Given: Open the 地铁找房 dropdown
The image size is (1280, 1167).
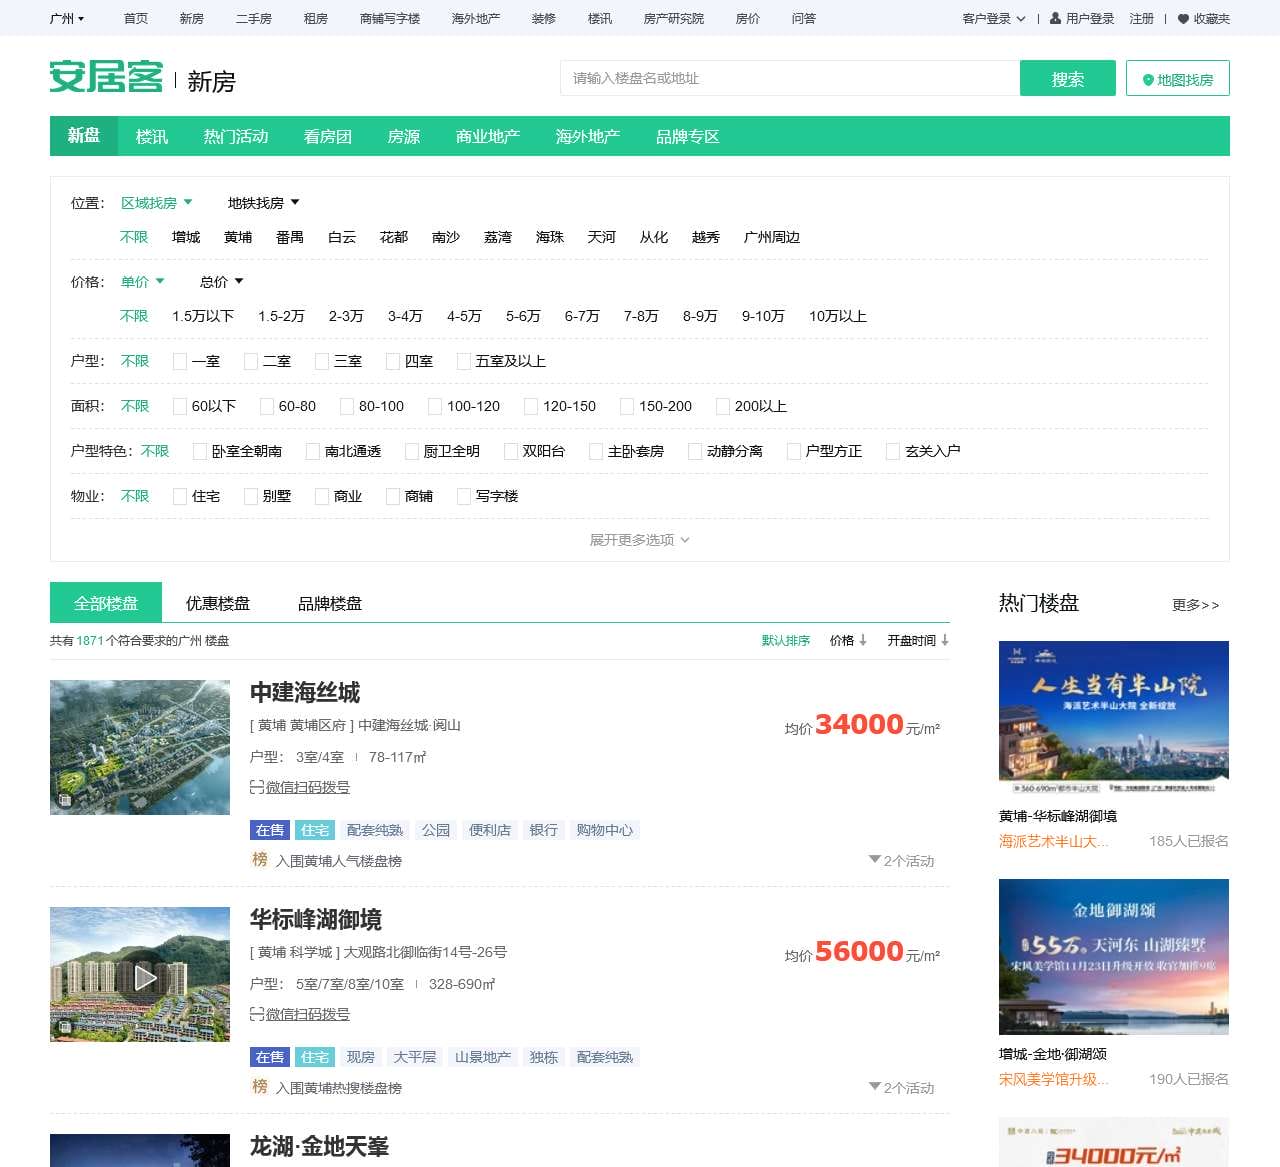Looking at the screenshot, I should coord(264,203).
